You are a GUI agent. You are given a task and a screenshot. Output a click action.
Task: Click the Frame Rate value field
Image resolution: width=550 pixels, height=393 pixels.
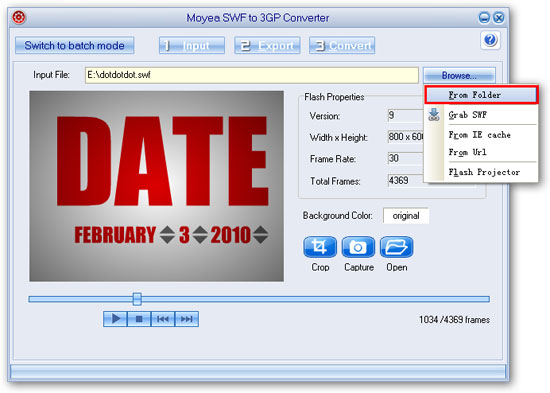pyautogui.click(x=405, y=158)
